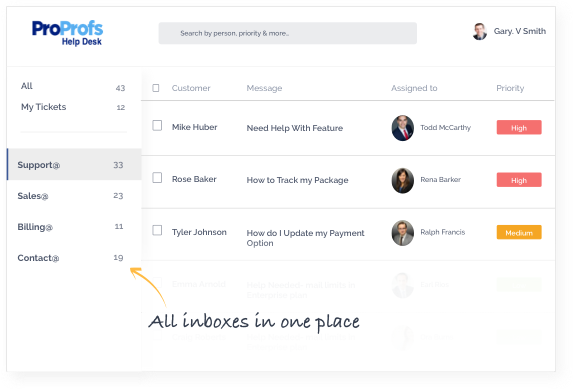This screenshot has height=390, width=573.
Task: Open the 'Need Help With Feature' ticket
Action: pos(295,128)
